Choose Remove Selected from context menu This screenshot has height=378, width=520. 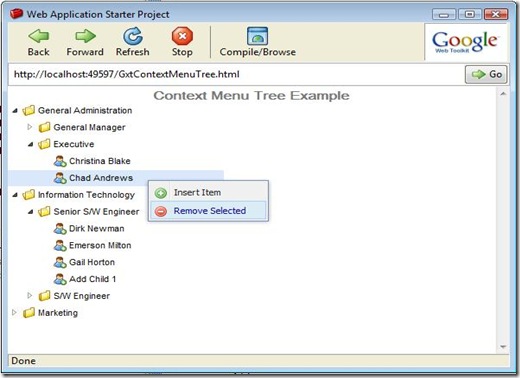[x=209, y=211]
